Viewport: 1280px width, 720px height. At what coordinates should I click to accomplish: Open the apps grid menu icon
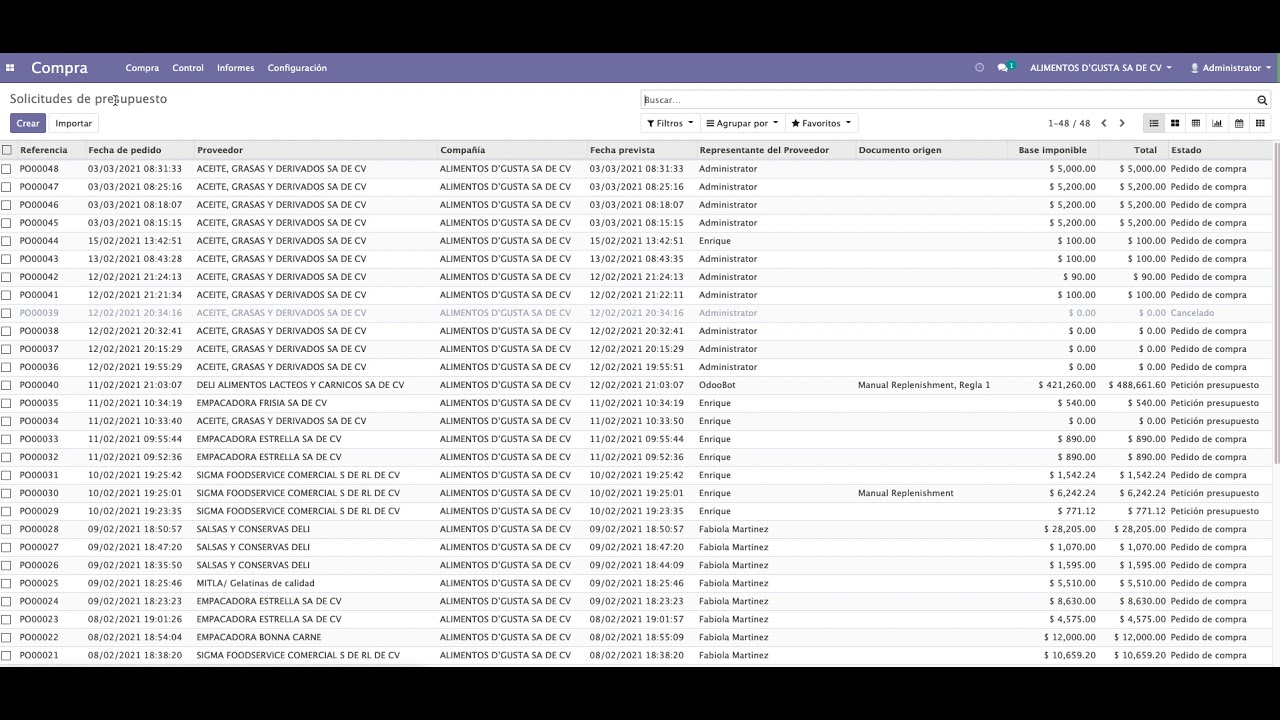tap(10, 68)
